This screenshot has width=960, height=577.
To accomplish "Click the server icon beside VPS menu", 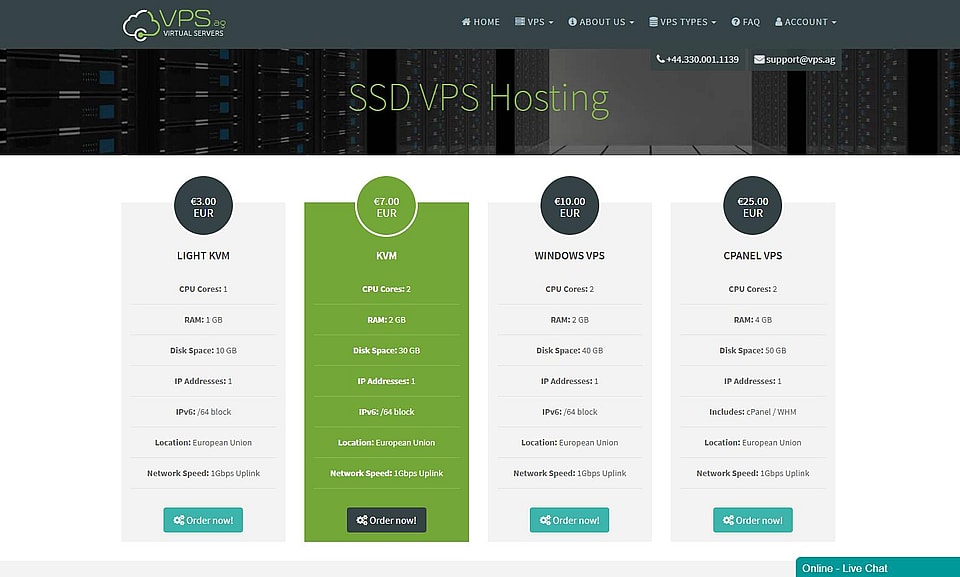I will pyautogui.click(x=520, y=21).
